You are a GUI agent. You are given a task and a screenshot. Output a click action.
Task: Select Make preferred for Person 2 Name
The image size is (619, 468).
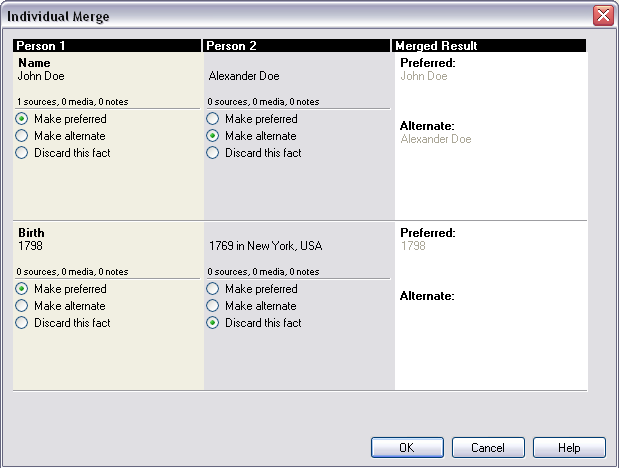[213, 119]
